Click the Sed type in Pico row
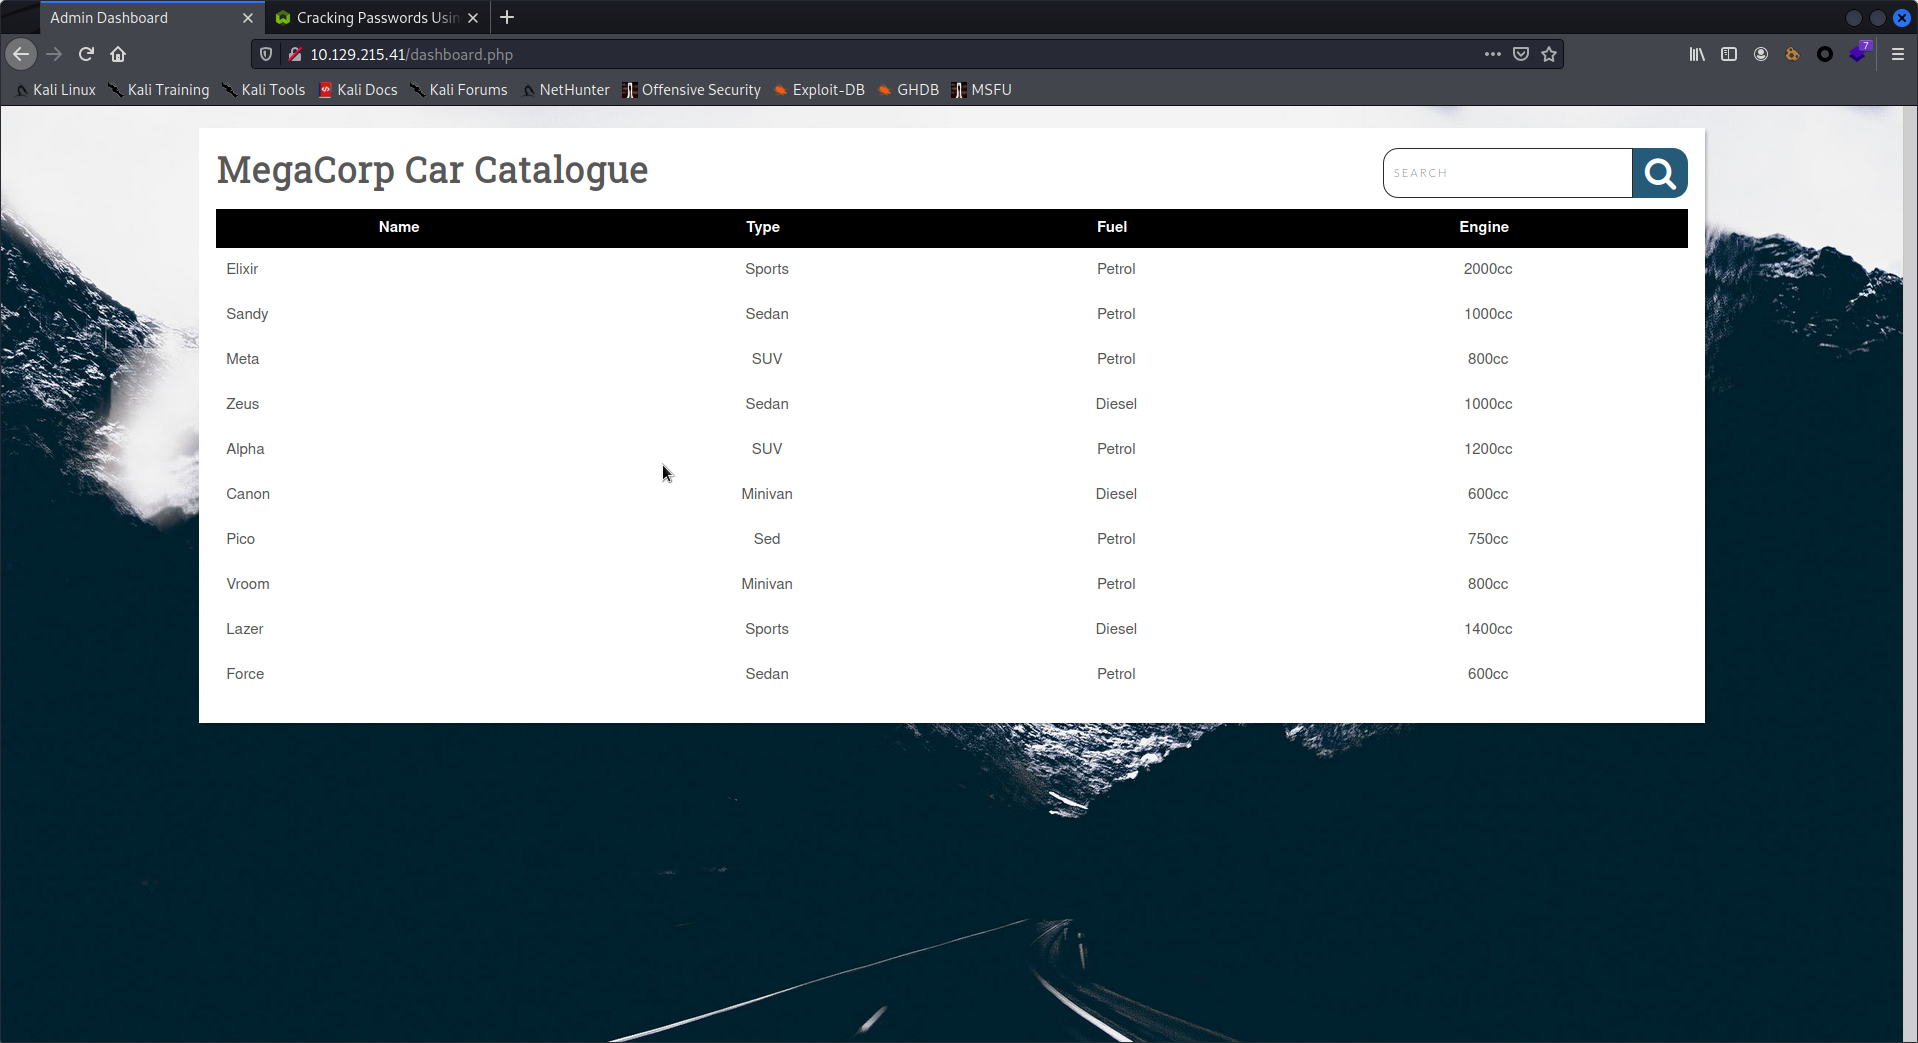Image resolution: width=1918 pixels, height=1043 pixels. pyautogui.click(x=767, y=539)
